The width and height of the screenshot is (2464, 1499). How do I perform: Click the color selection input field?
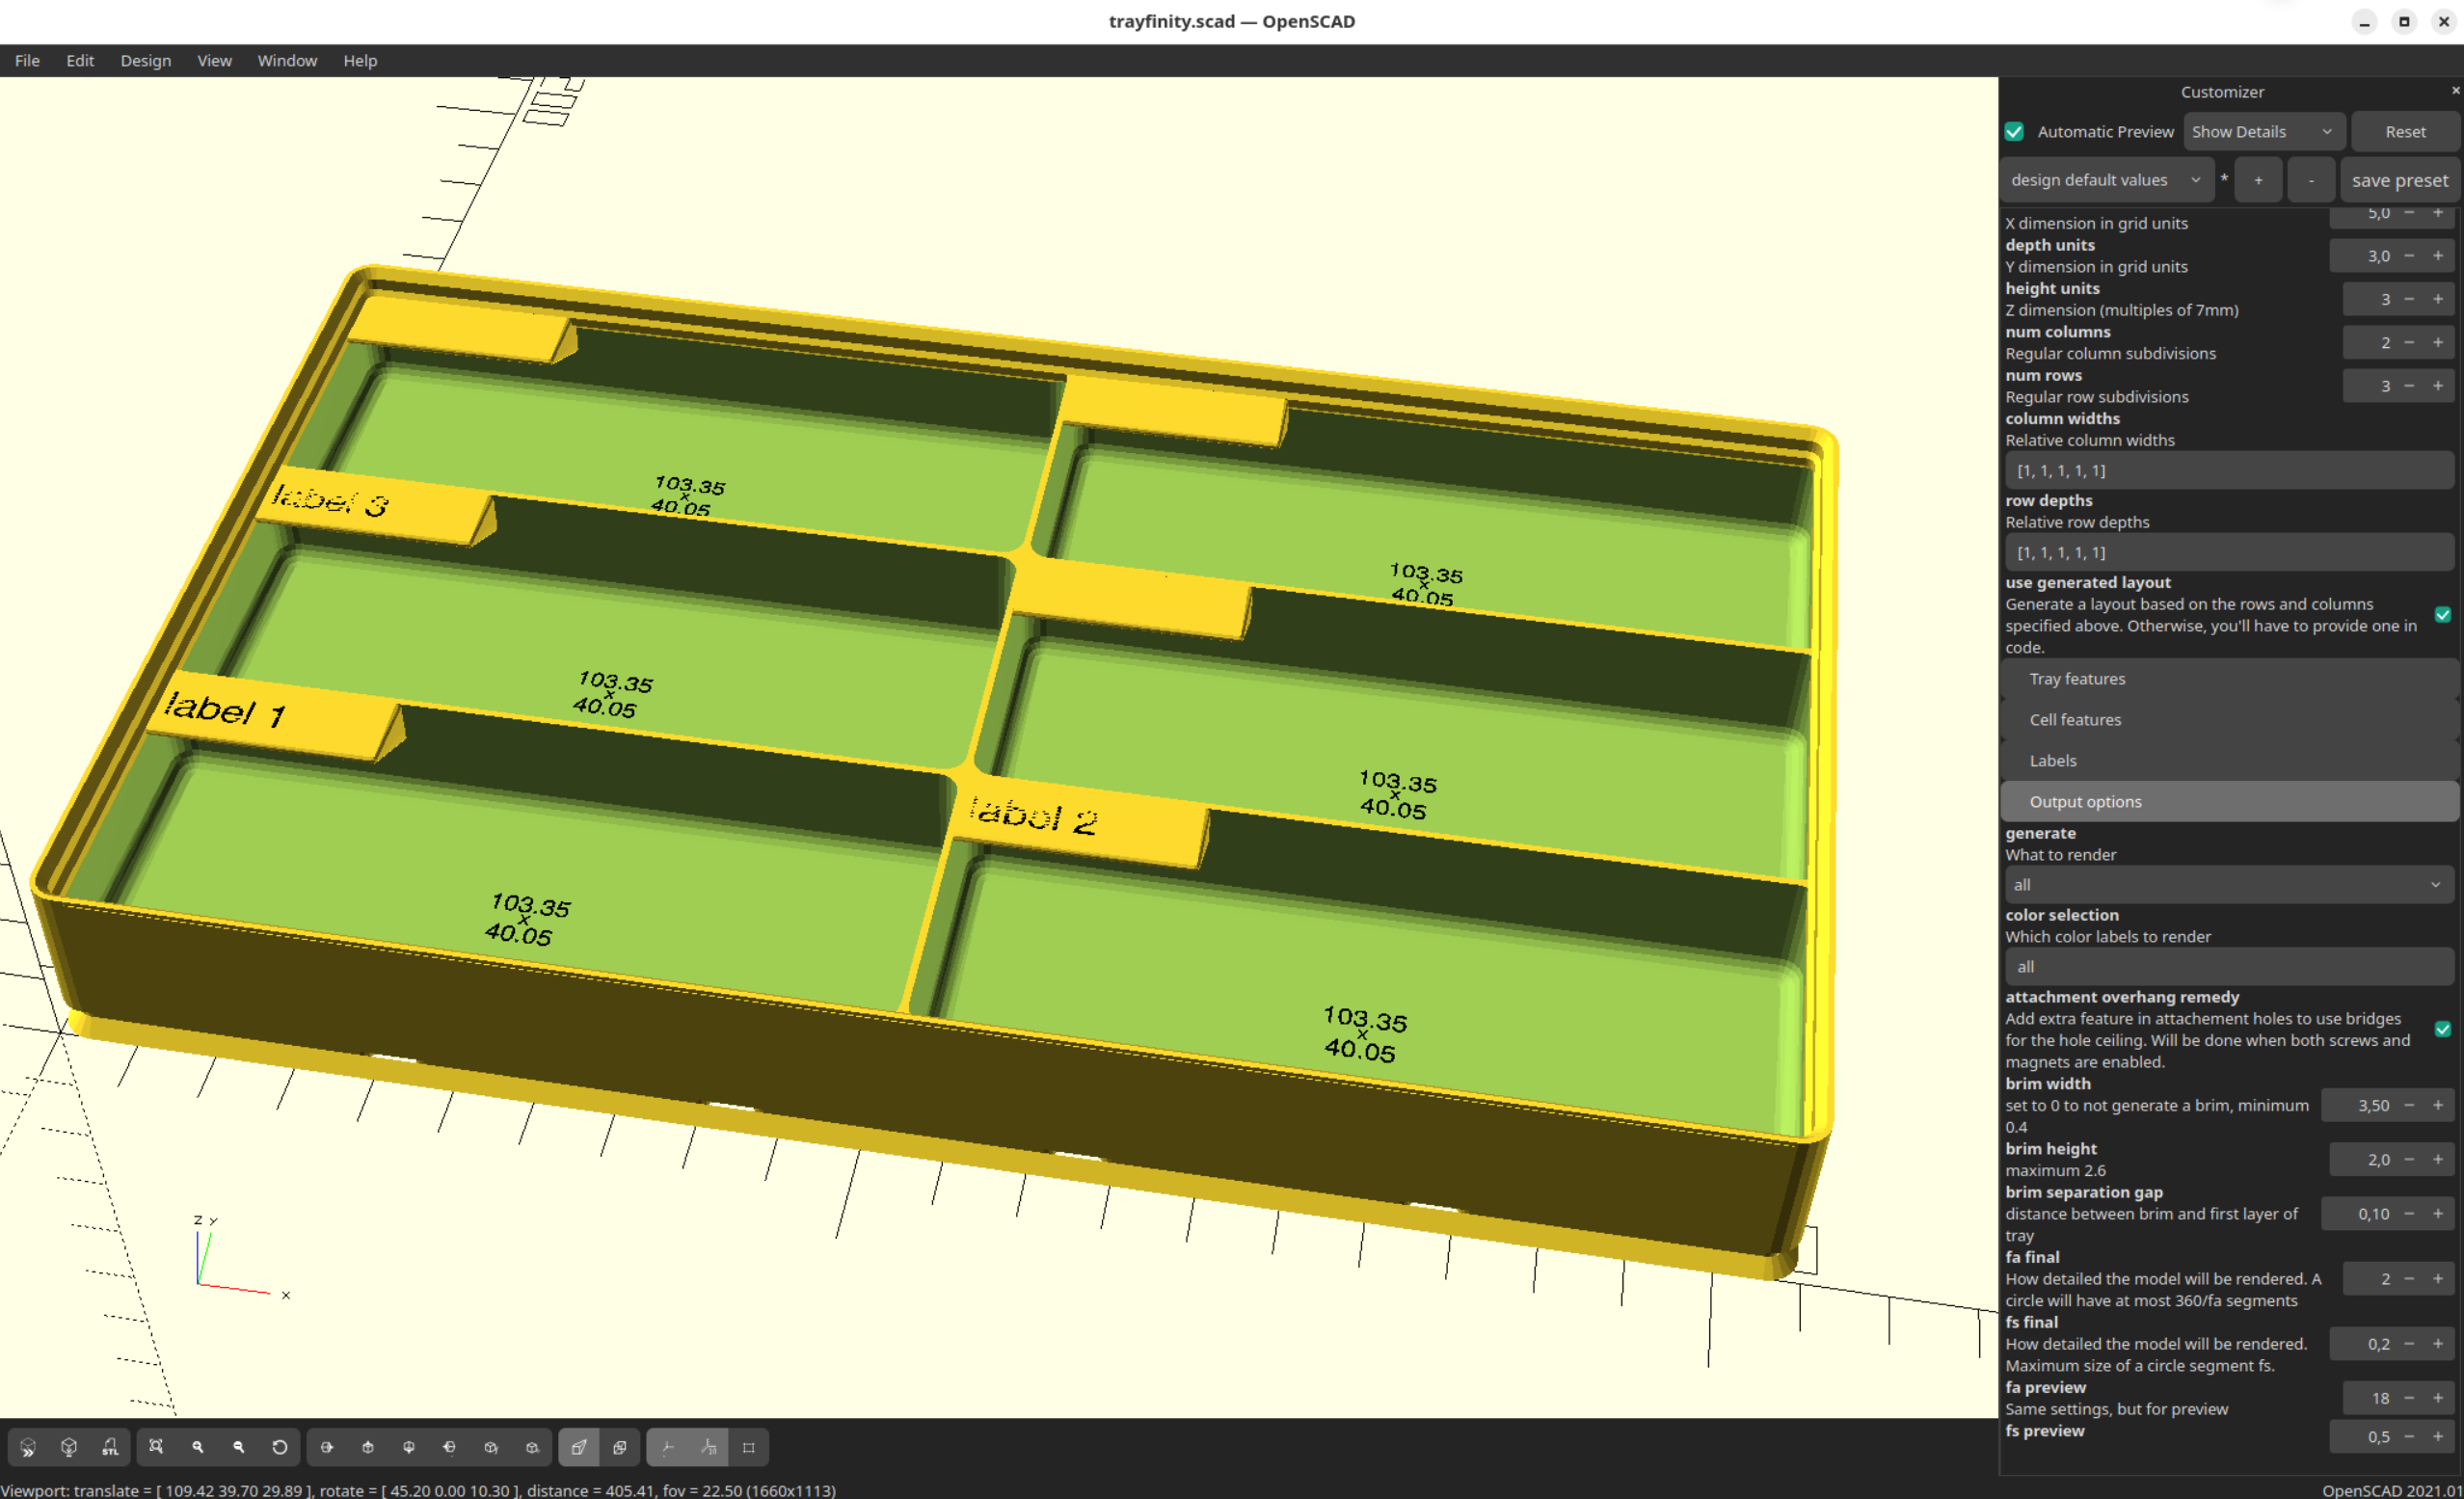point(2229,967)
